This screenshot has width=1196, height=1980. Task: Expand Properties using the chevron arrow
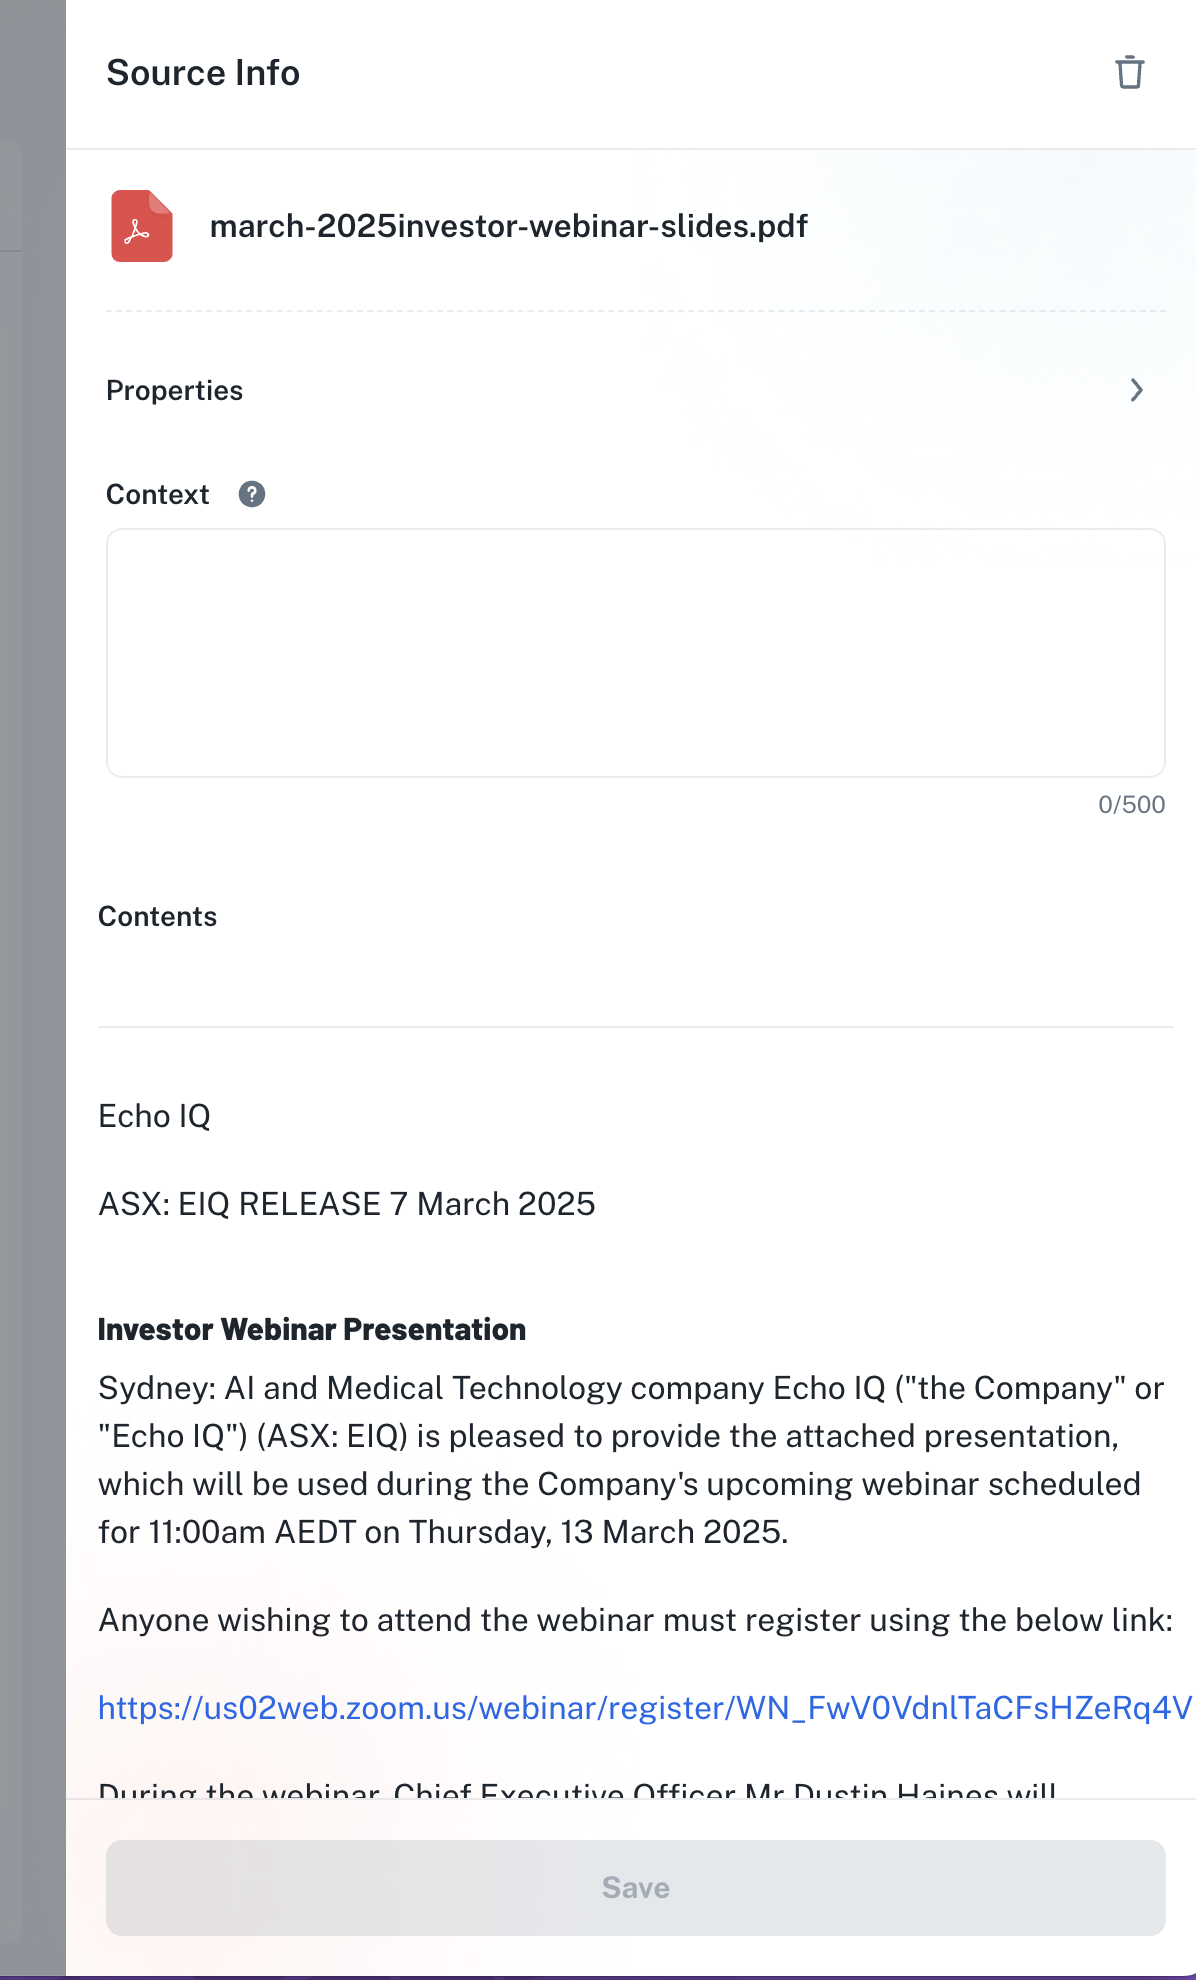[1136, 390]
